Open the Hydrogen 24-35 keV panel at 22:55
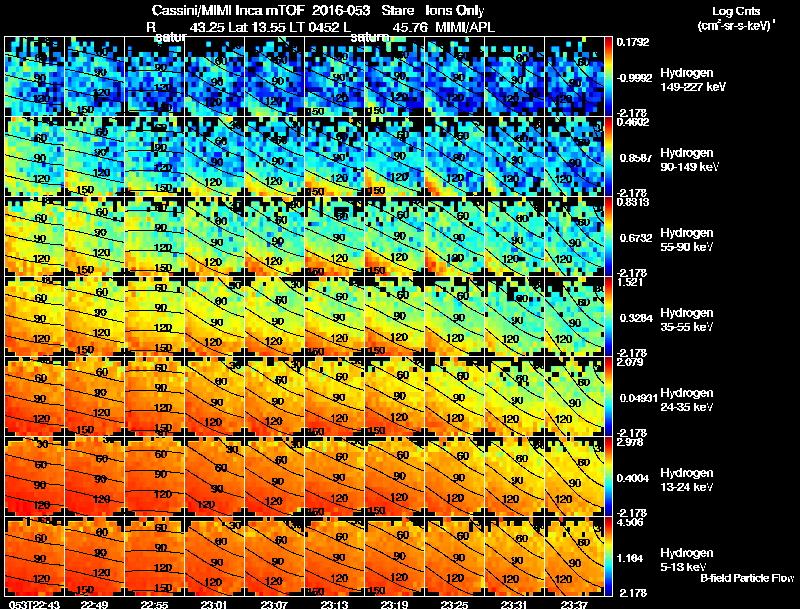Viewport: 800px width, 609px height. point(155,396)
